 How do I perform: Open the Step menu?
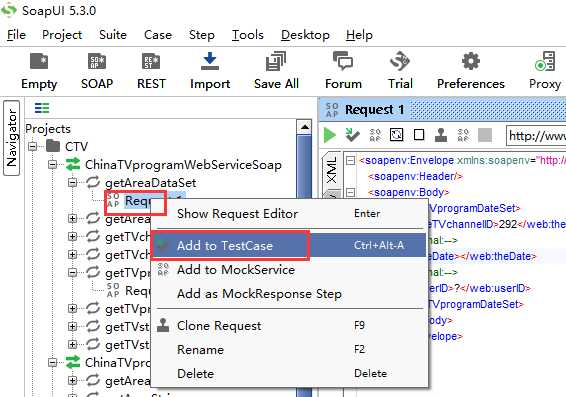(x=202, y=35)
